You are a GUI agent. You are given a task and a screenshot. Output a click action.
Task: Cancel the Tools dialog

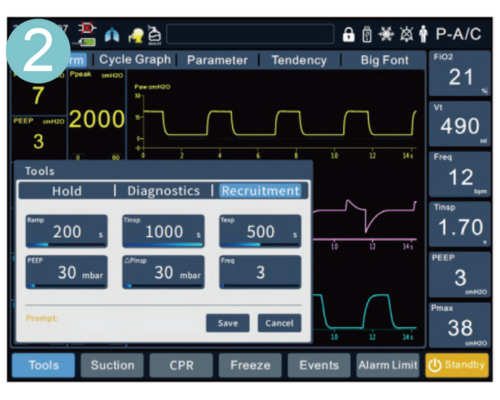pyautogui.click(x=279, y=323)
